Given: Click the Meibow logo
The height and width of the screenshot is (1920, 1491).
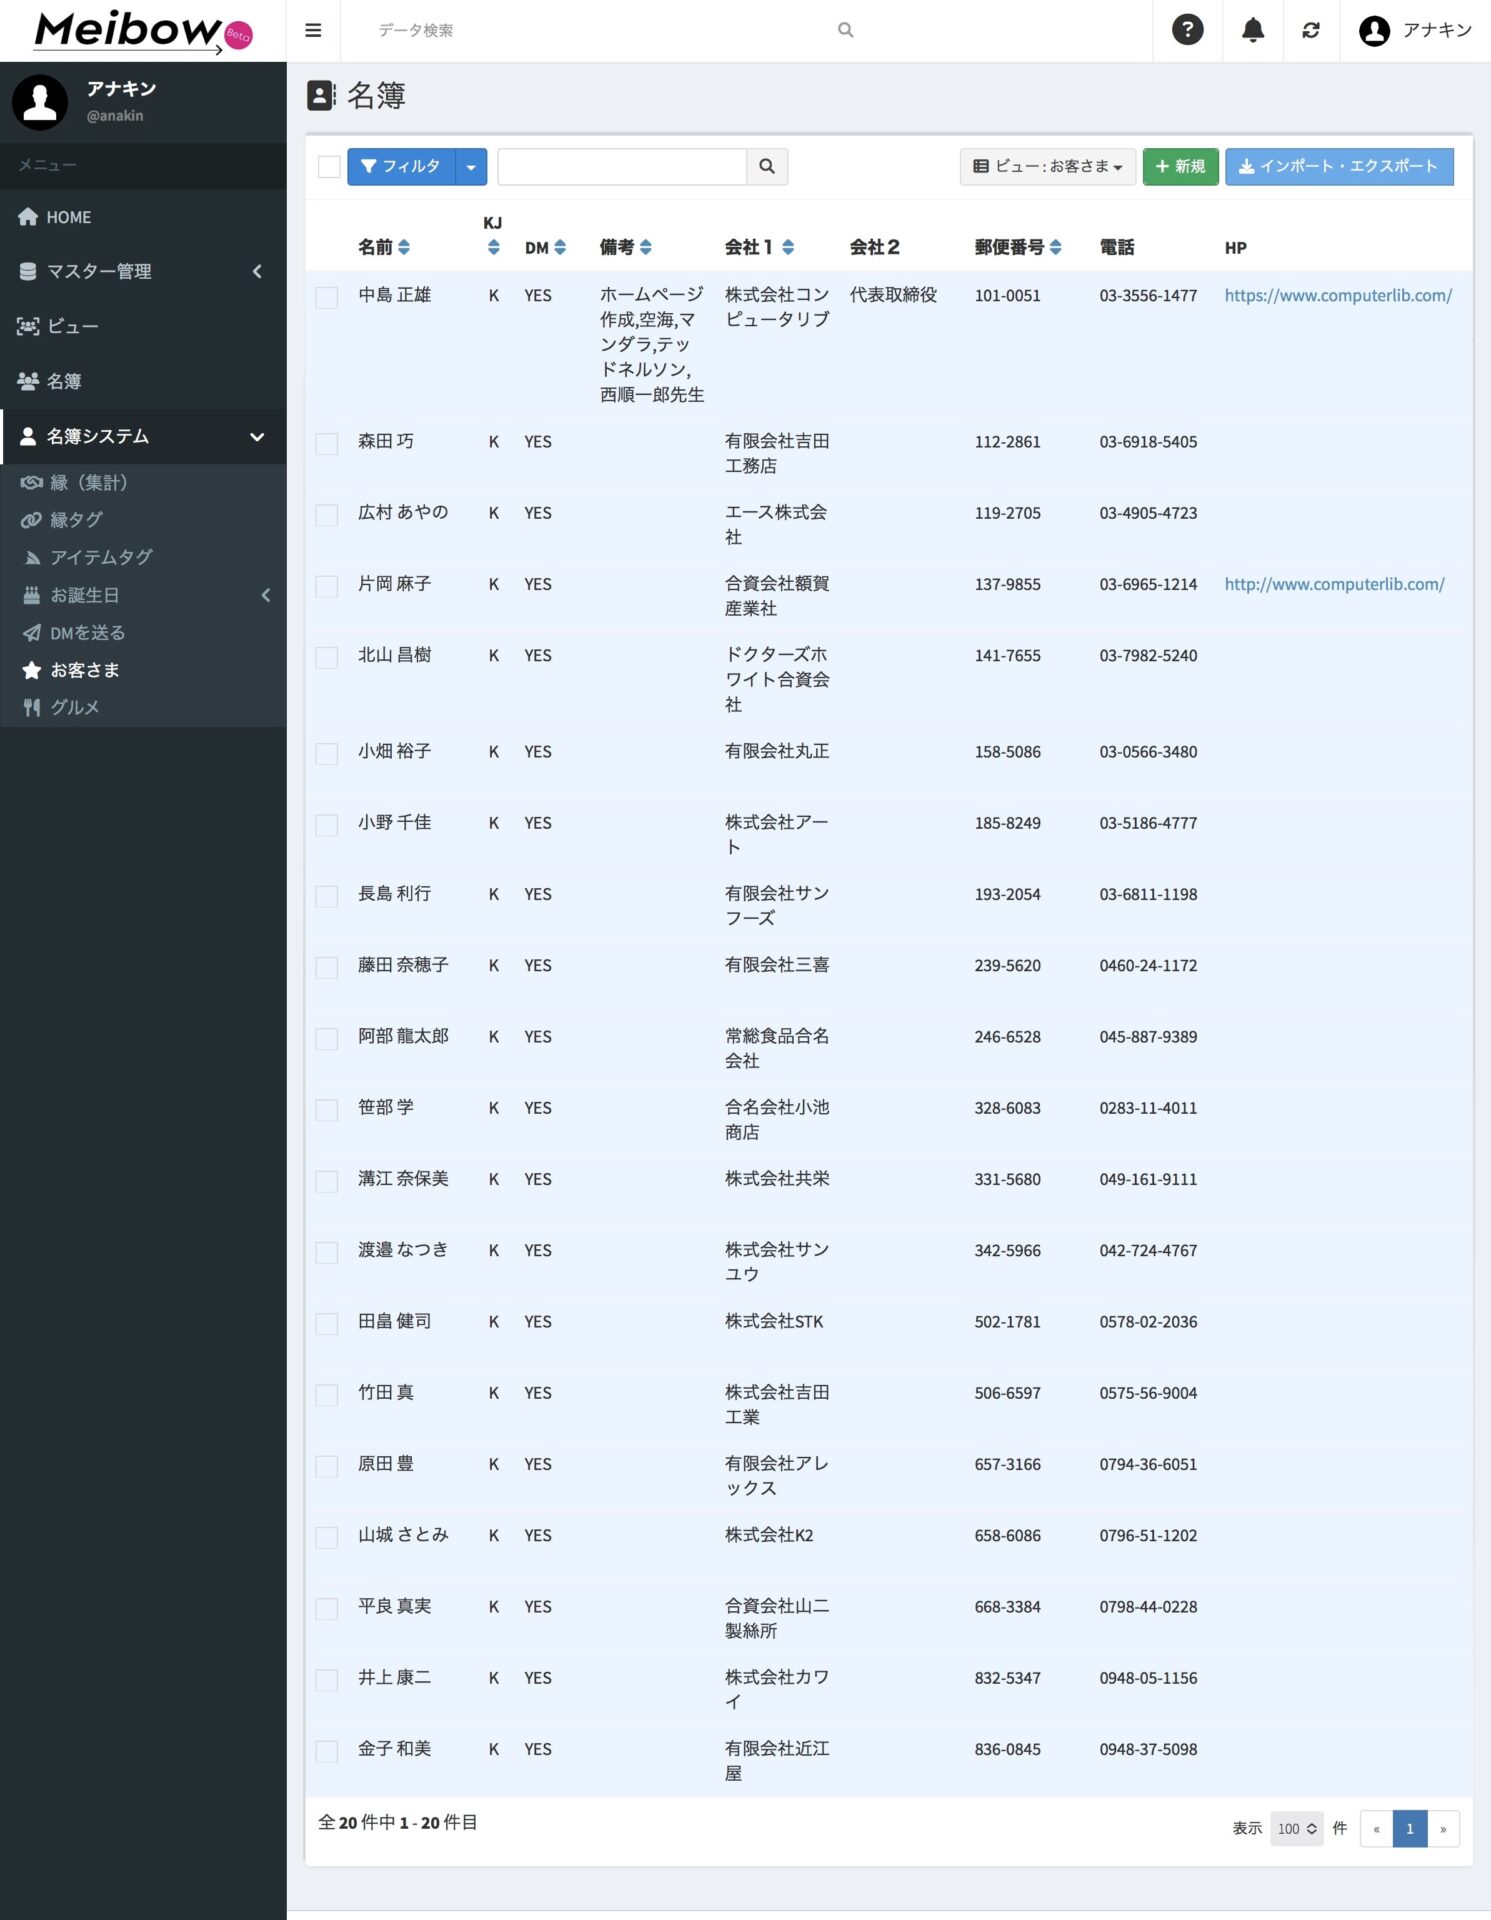Looking at the screenshot, I should coord(143,31).
